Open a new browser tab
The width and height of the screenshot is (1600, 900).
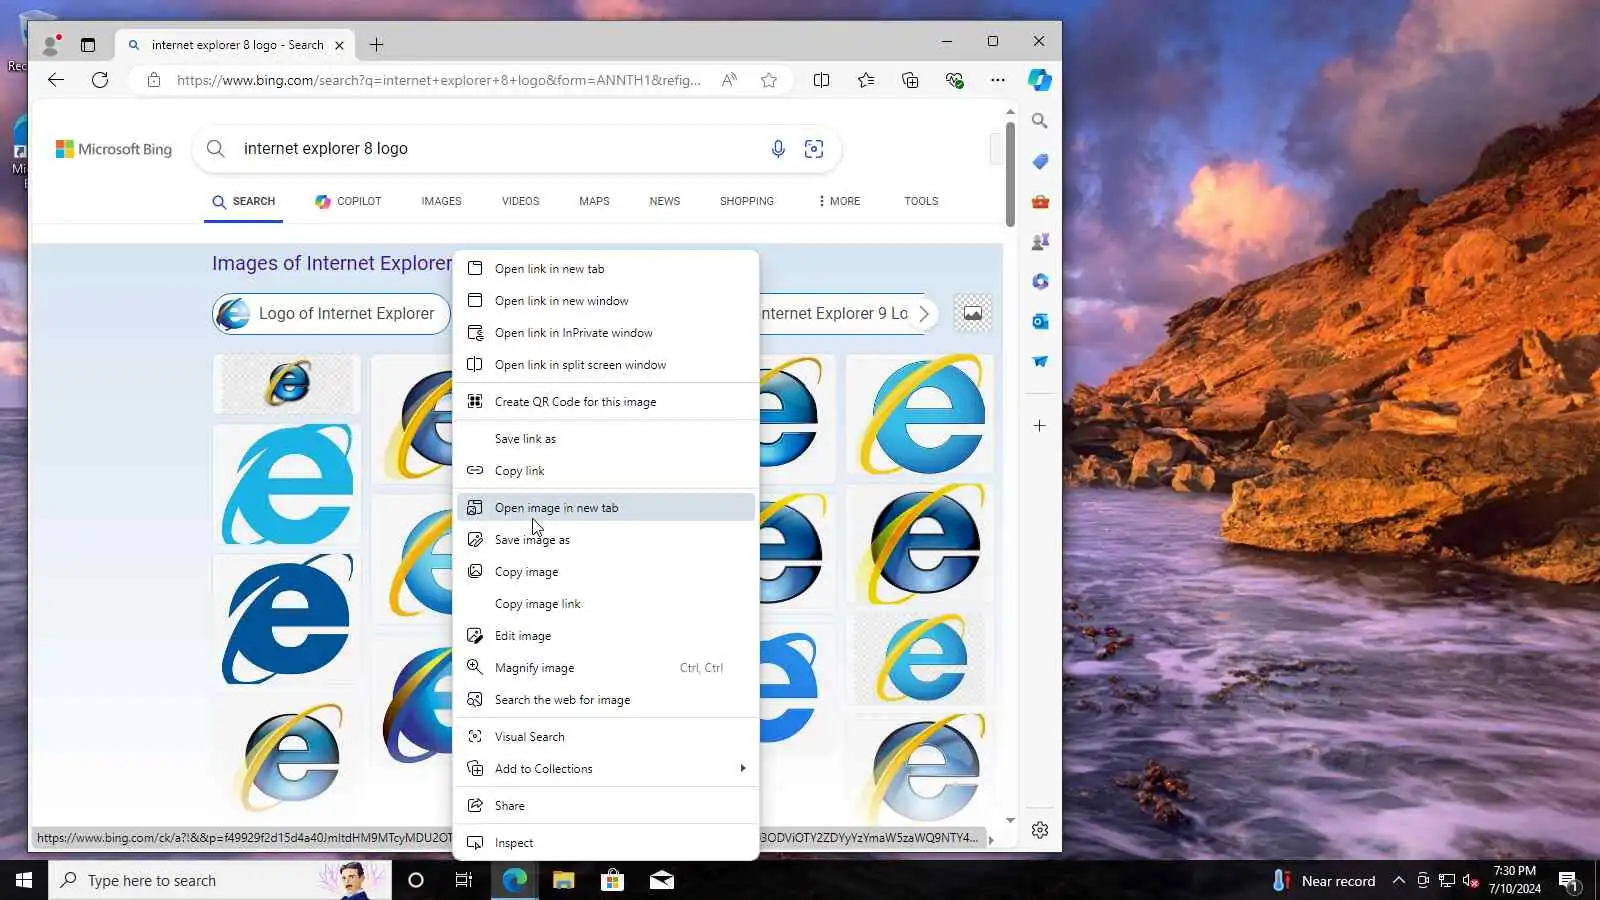(x=376, y=44)
